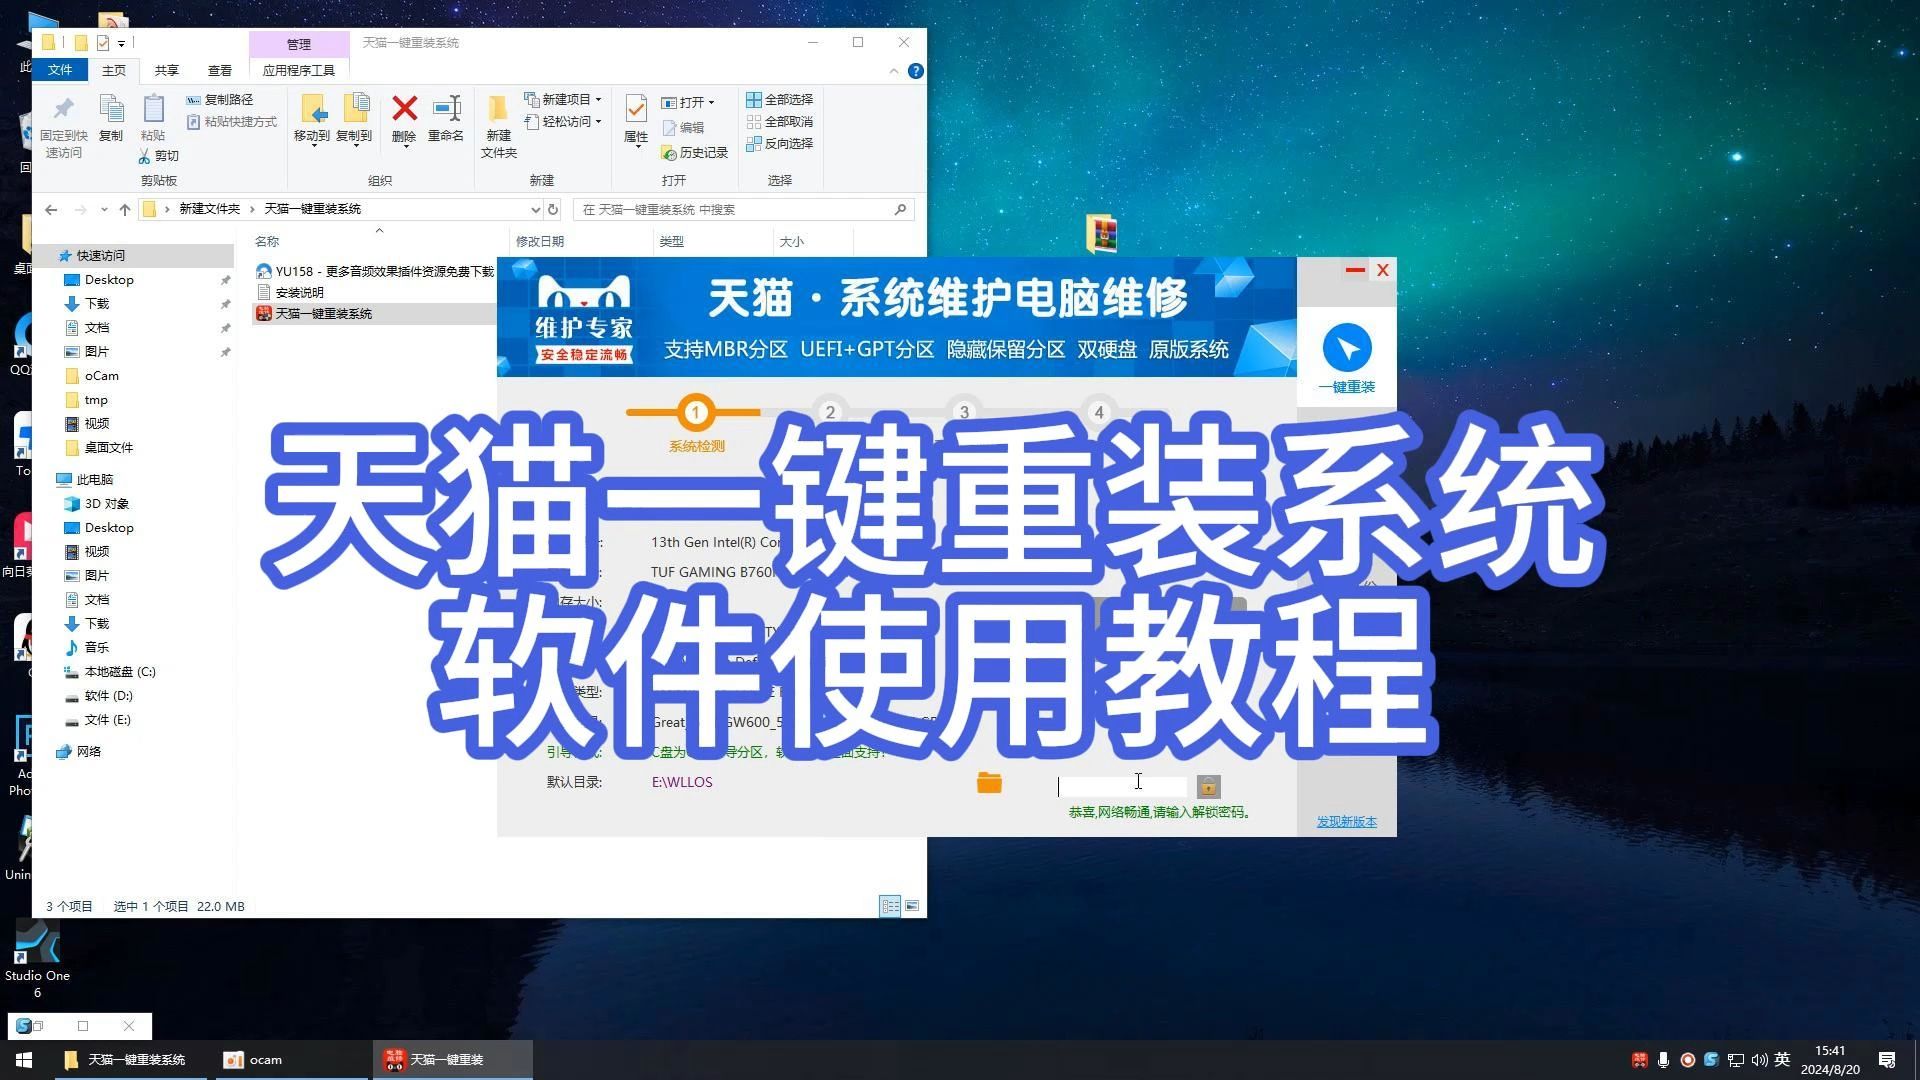1920x1080 pixels.
Task: Expand New item dropdown
Action: click(x=598, y=100)
